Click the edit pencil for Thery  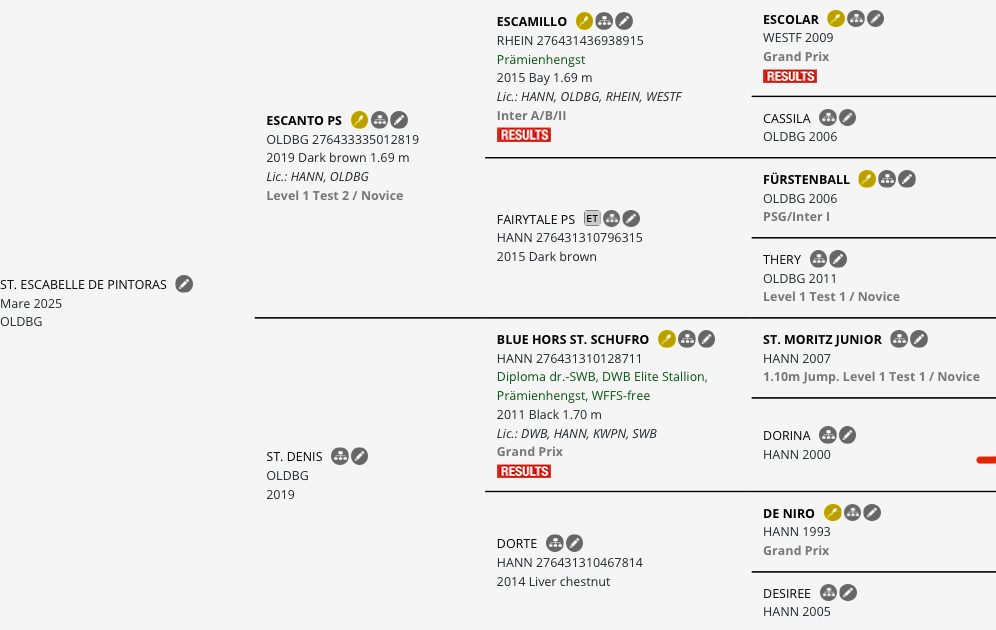[x=838, y=259]
